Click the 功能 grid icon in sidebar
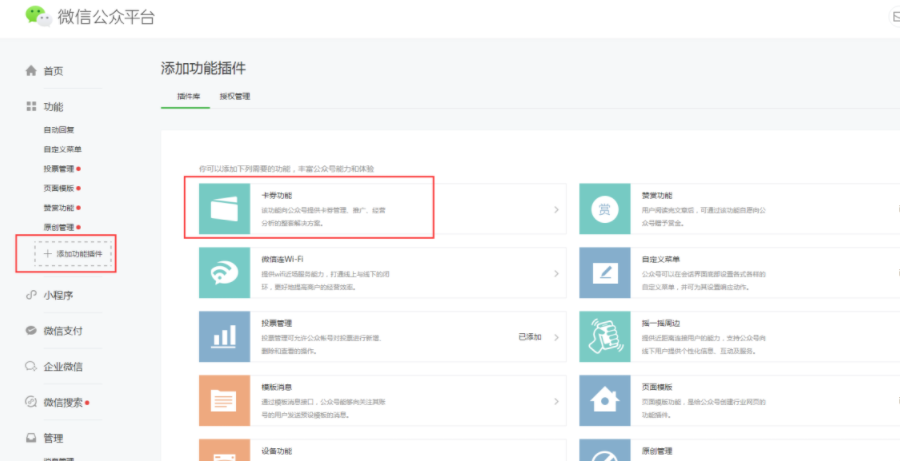The image size is (900, 461). click(32, 106)
